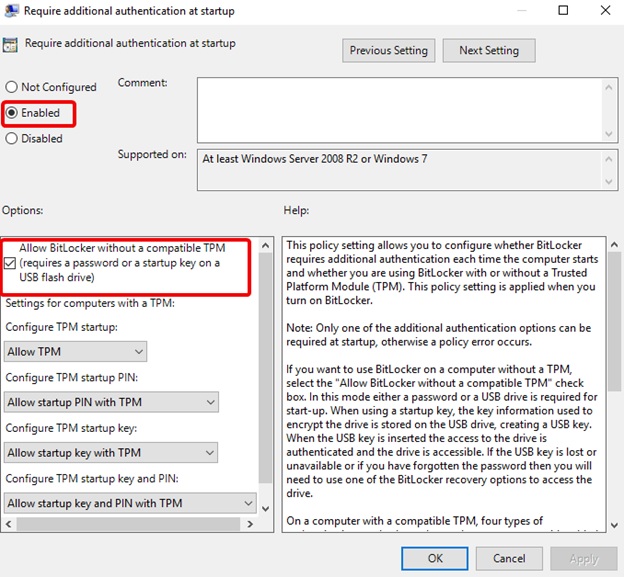Click the 'Configure TPM startup key and PIN:' label
The image size is (624, 577).
(x=92, y=478)
